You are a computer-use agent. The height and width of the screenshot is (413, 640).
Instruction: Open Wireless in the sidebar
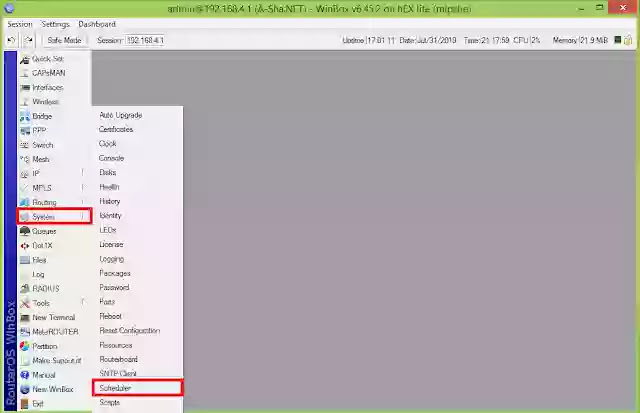pos(54,102)
